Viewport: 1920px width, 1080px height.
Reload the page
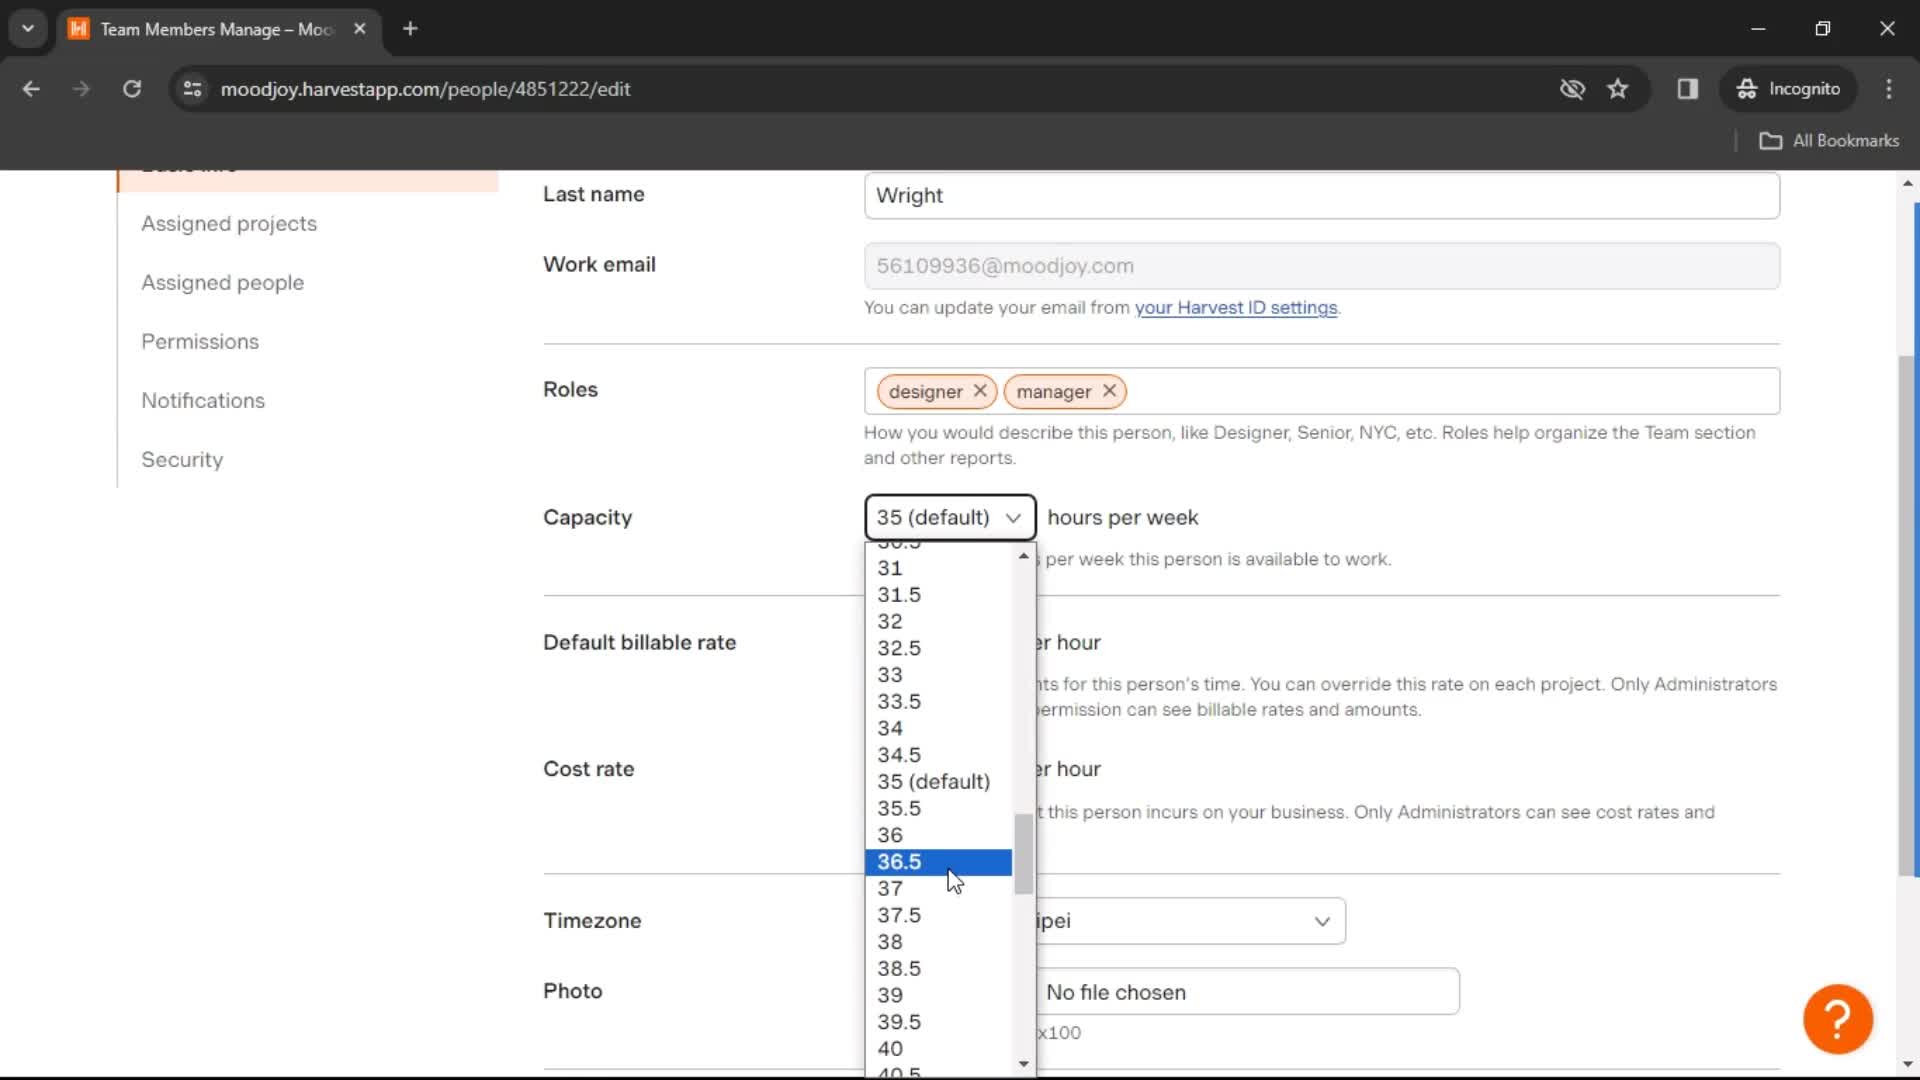pos(132,89)
